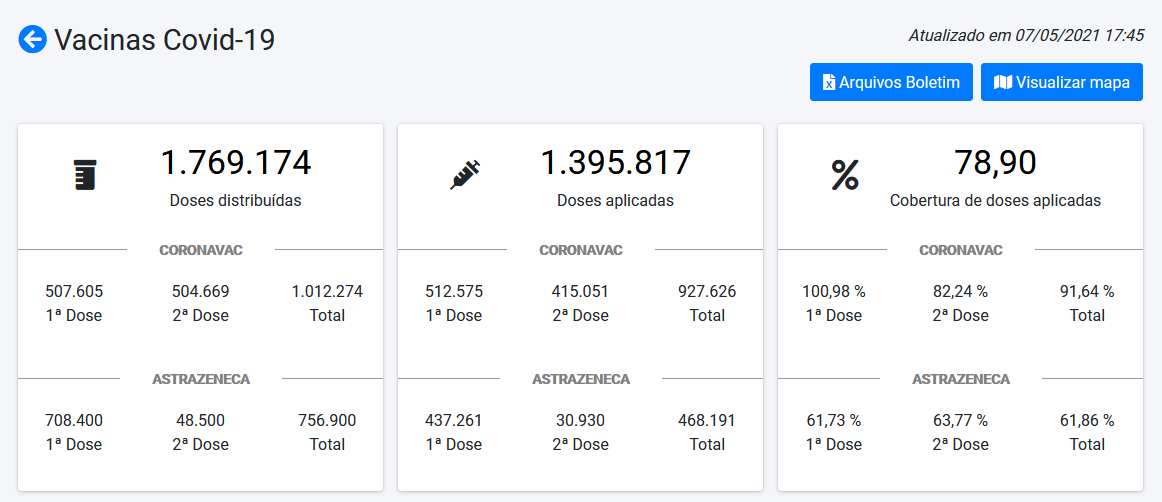Click the vaccine vial icon for doses distribuídas
This screenshot has width=1162, height=502.
coord(84,175)
